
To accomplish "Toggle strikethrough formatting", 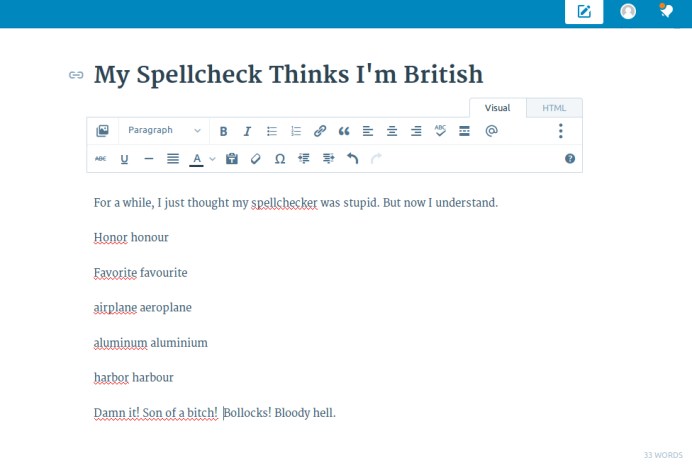I will pos(101,158).
